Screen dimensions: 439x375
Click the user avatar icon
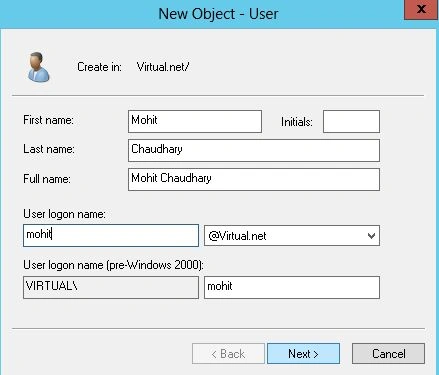(x=39, y=67)
